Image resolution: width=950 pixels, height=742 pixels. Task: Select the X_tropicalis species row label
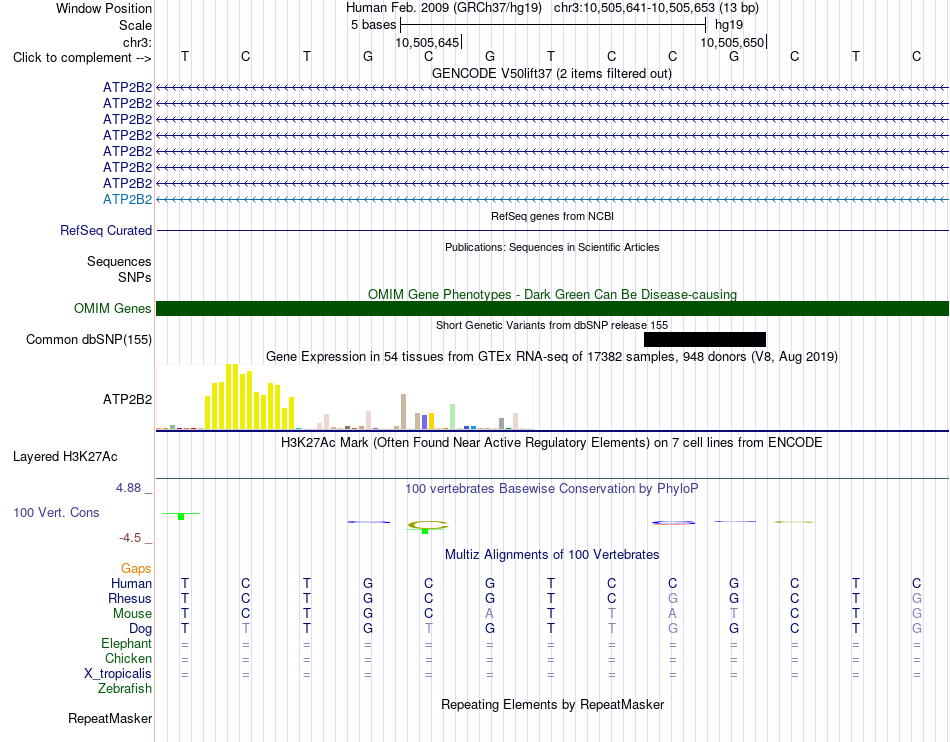point(118,674)
